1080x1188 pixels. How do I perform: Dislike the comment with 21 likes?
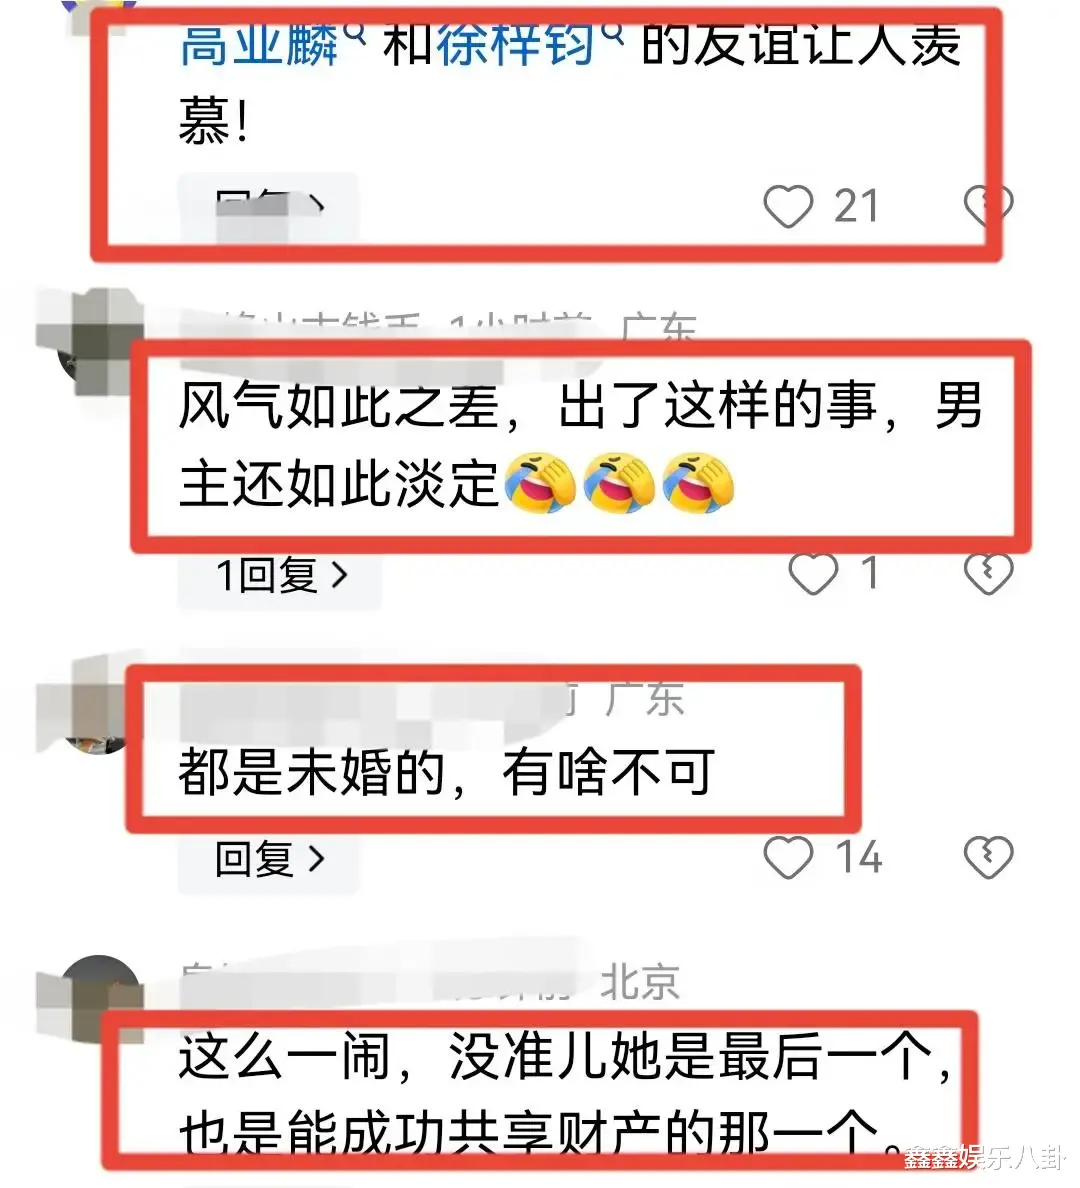[x=988, y=205]
